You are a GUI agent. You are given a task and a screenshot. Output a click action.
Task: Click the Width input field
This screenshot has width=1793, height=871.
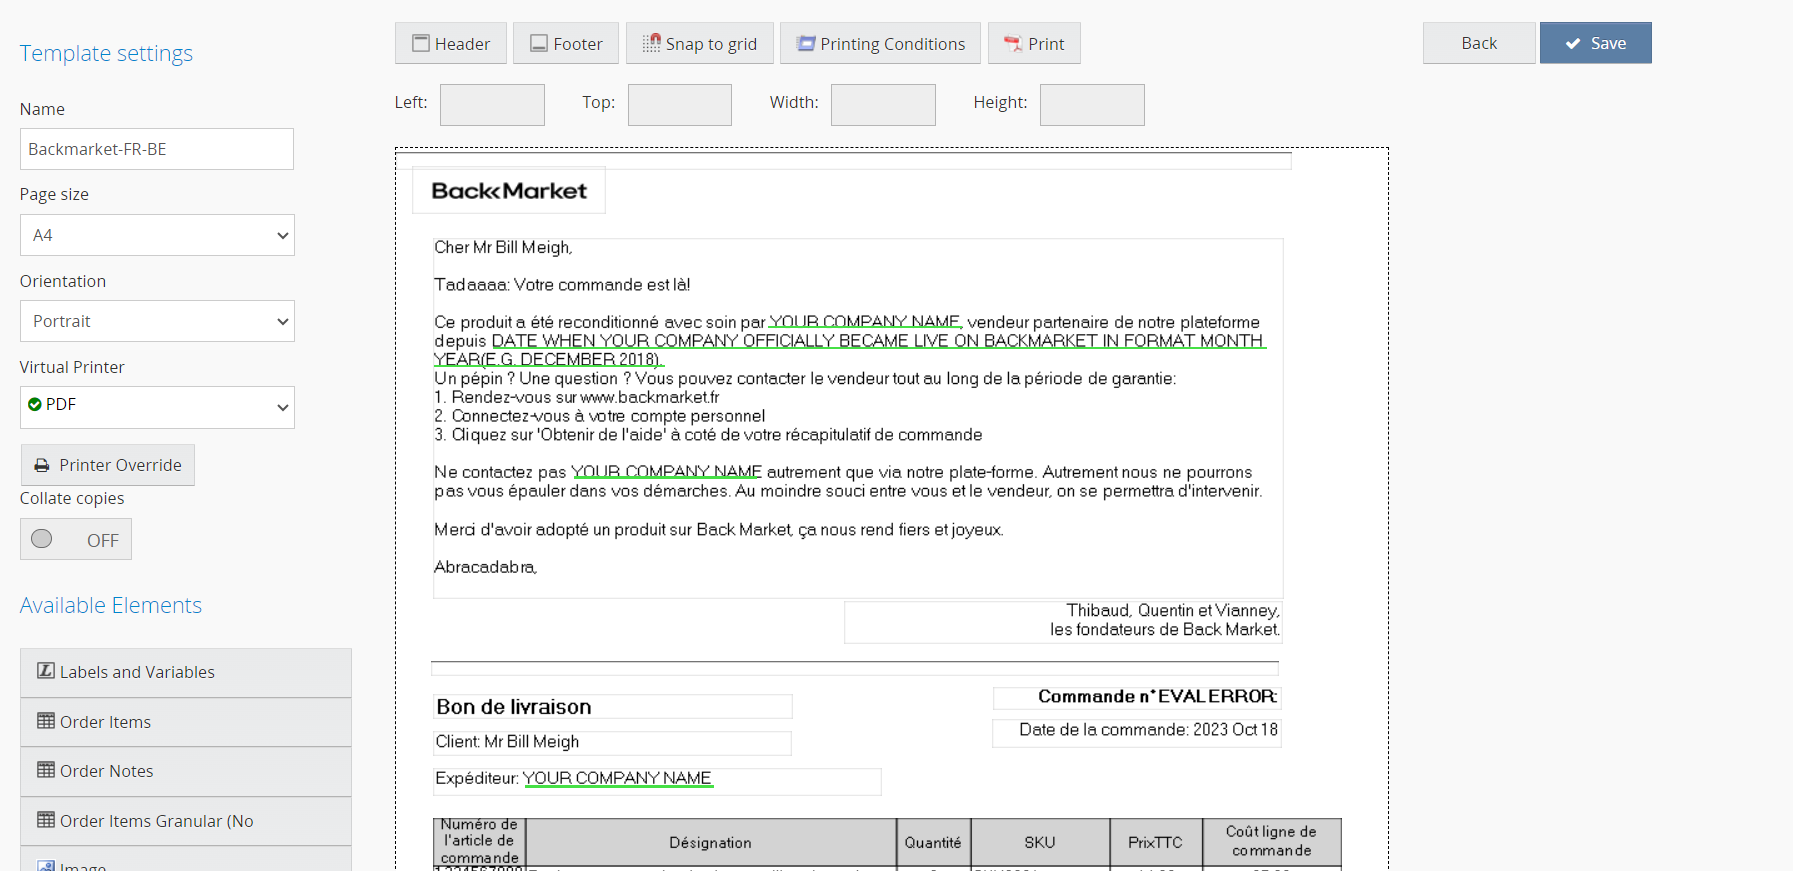click(x=883, y=105)
